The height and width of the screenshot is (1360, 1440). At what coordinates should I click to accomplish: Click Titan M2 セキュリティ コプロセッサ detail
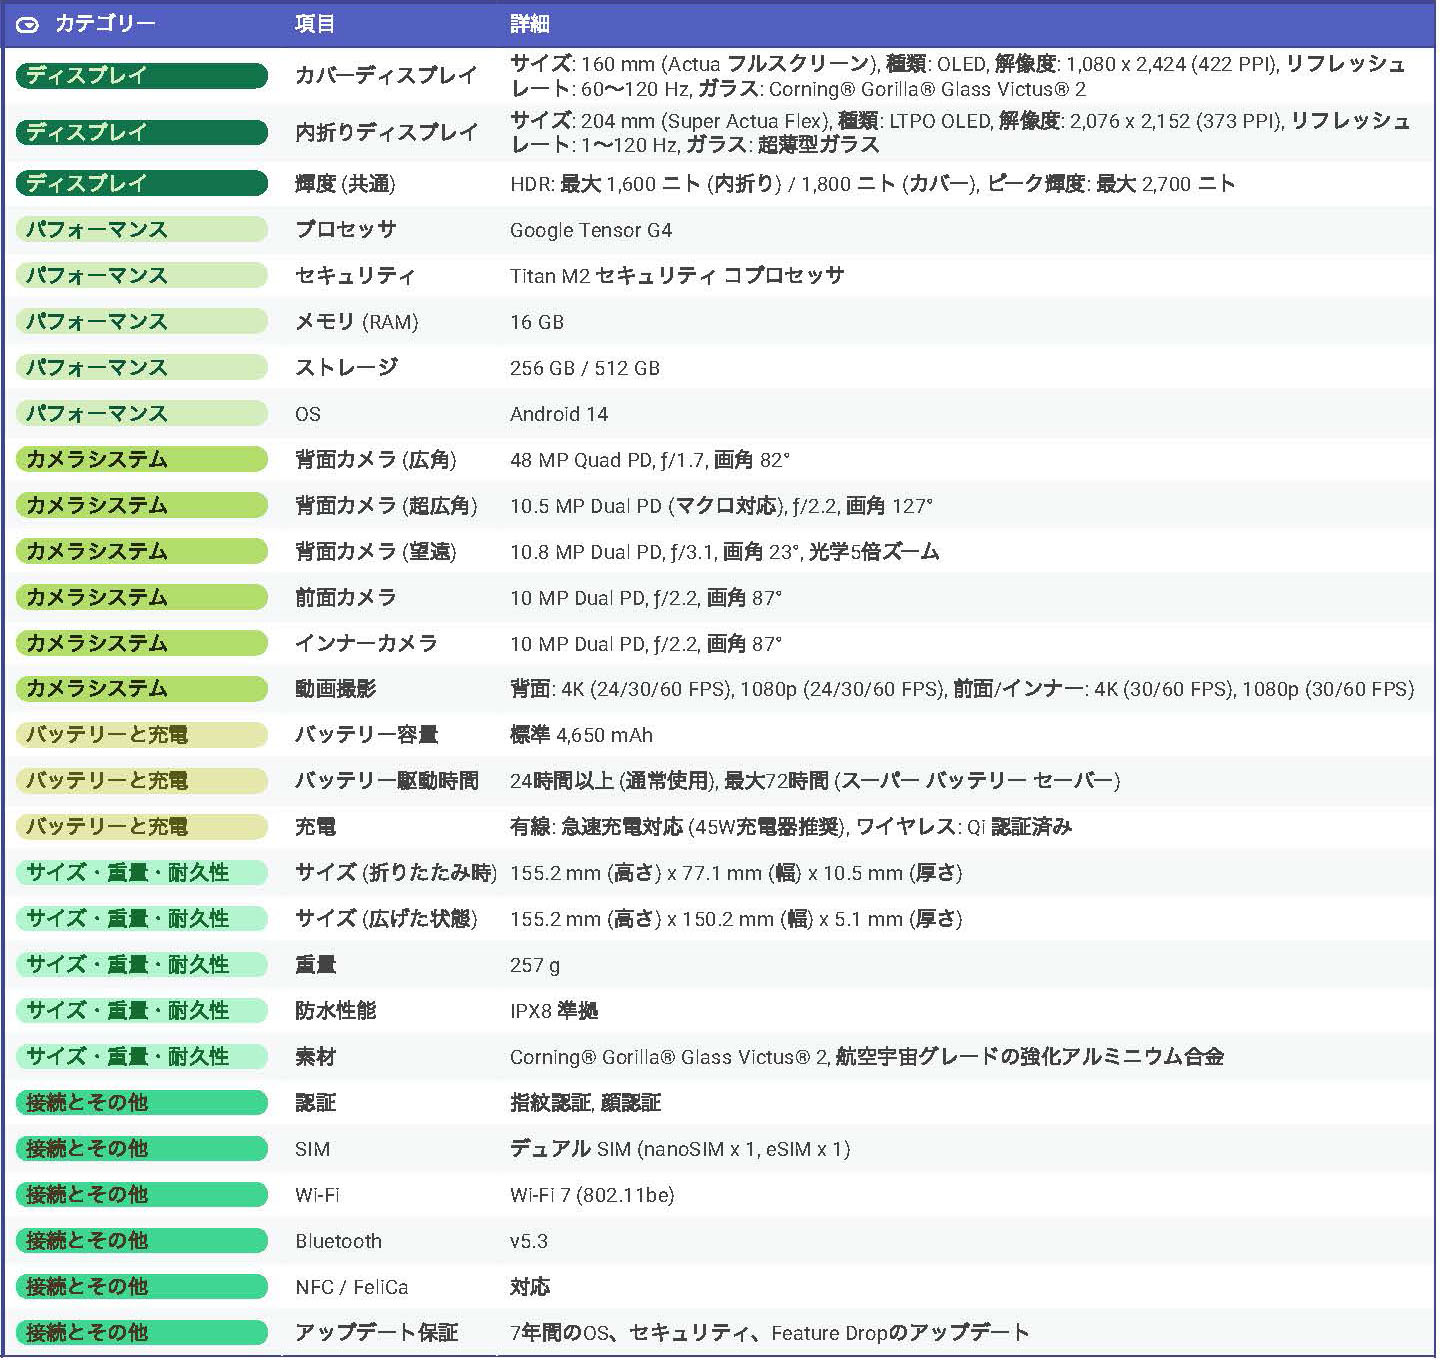[677, 276]
